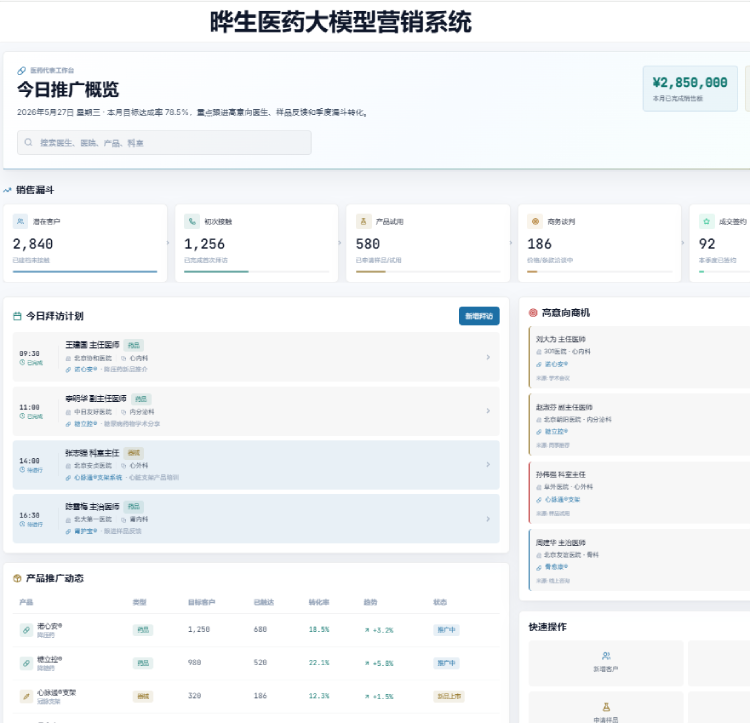The width and height of the screenshot is (750, 723).
Task: Click the 高意向商机 target icon
Action: 533,313
